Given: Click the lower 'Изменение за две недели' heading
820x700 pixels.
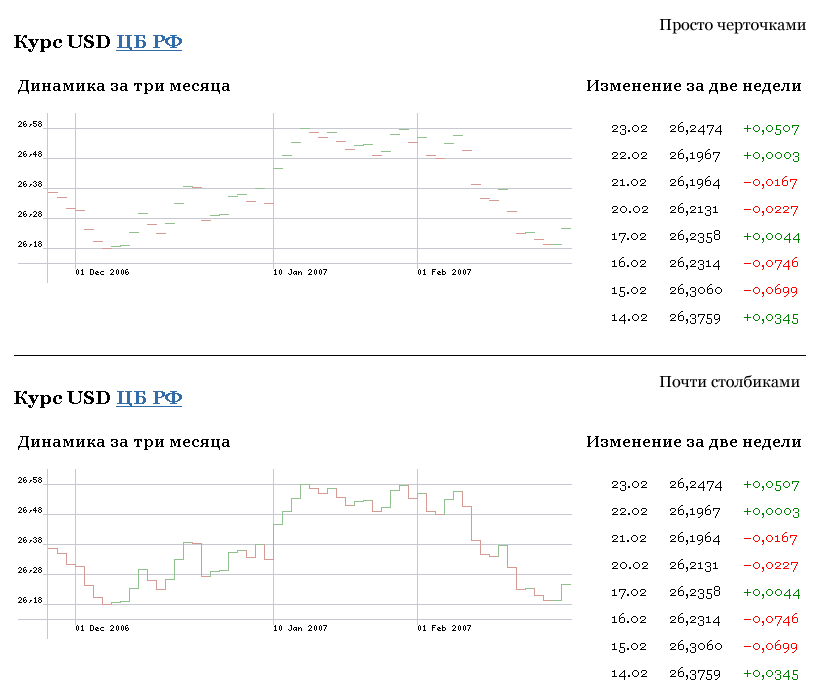Looking at the screenshot, I should tap(693, 442).
